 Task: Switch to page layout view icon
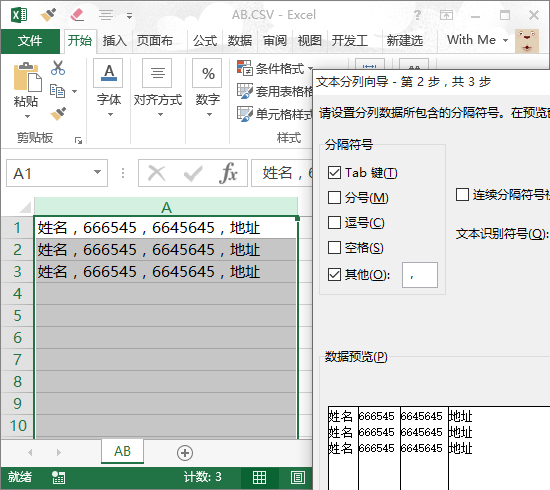point(297,477)
